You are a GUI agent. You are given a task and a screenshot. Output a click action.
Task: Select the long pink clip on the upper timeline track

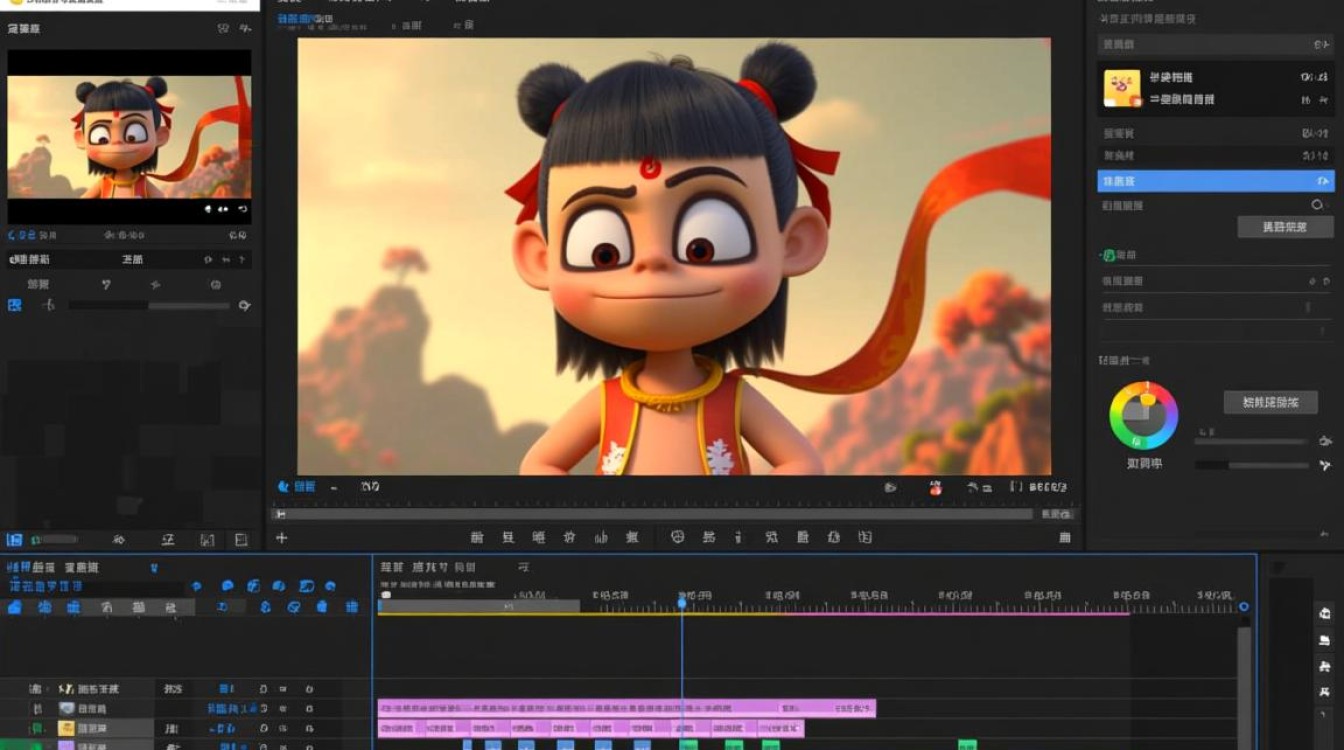pos(626,708)
